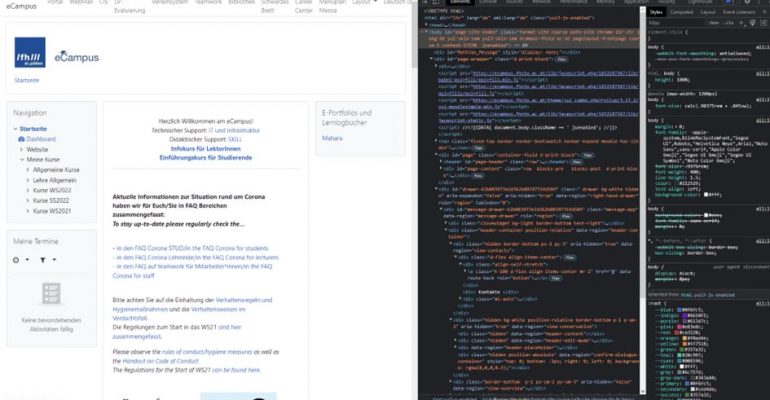Click the eCampus brand text in top bar
The width and height of the screenshot is (770, 400).
[21, 6]
